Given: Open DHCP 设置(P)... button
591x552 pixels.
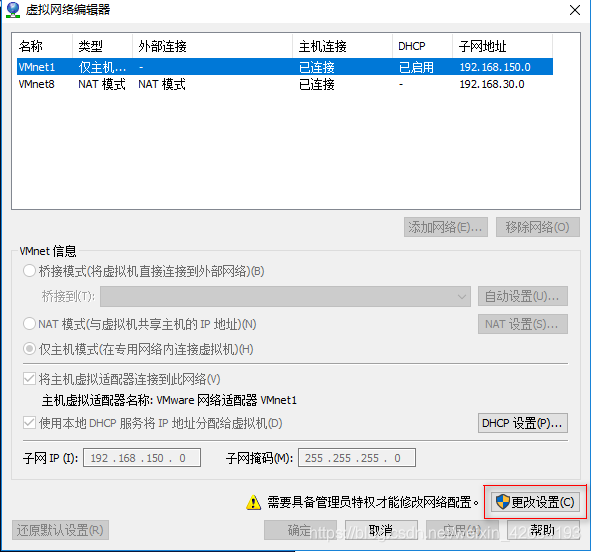Looking at the screenshot, I should 523,423.
